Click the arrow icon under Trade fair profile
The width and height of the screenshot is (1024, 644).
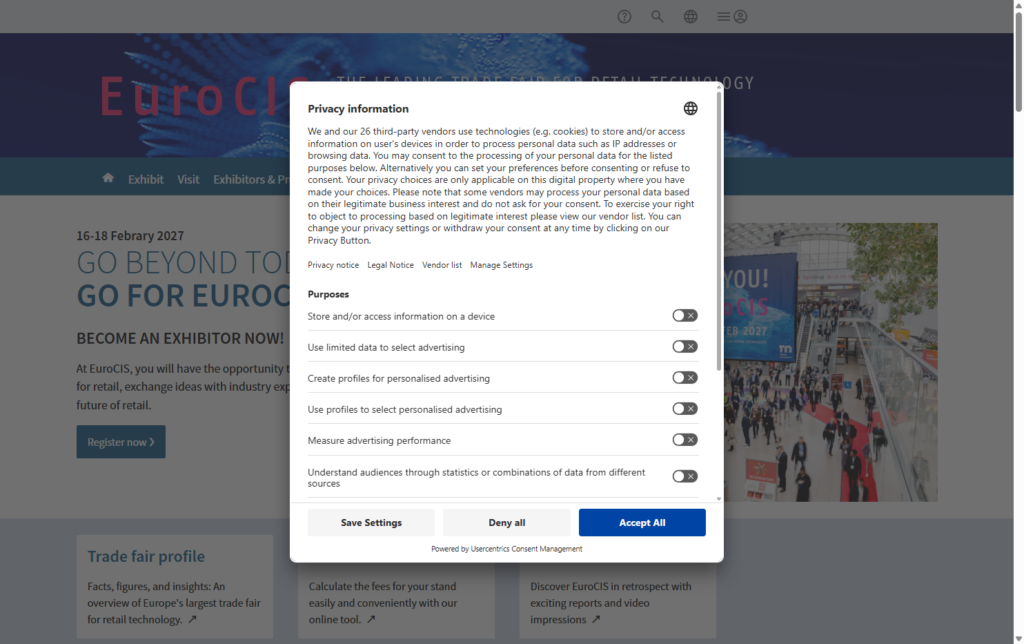tap(192, 620)
